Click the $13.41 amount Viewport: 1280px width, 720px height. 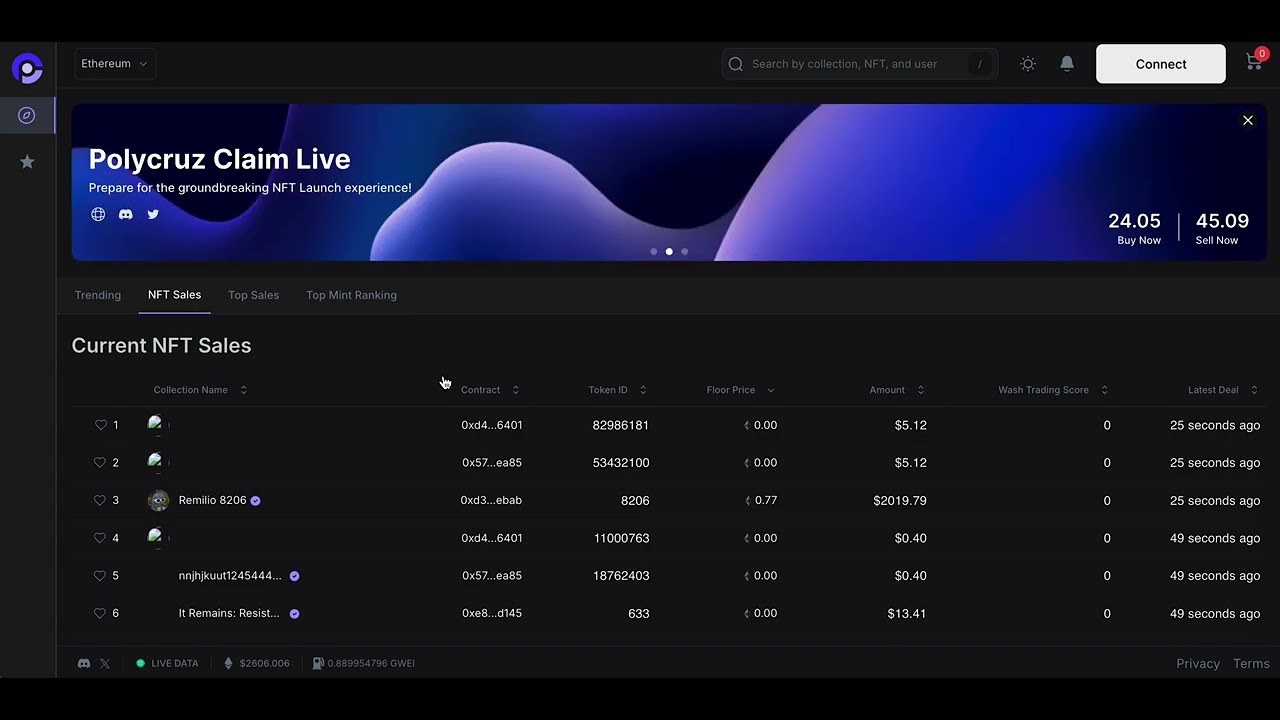coord(907,613)
